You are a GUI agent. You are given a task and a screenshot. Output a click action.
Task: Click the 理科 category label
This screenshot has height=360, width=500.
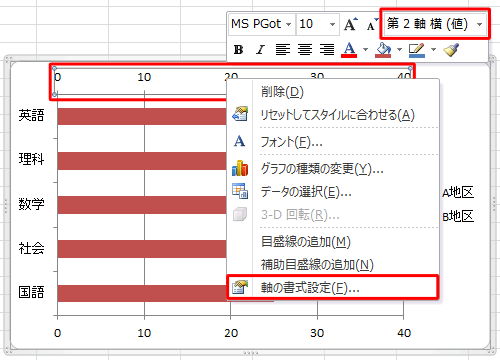pos(31,159)
